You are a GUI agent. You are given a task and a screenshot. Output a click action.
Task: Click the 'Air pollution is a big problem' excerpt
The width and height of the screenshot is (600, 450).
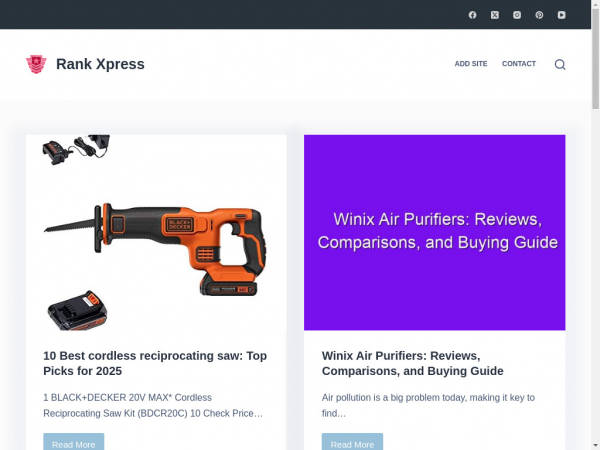pyautogui.click(x=428, y=406)
